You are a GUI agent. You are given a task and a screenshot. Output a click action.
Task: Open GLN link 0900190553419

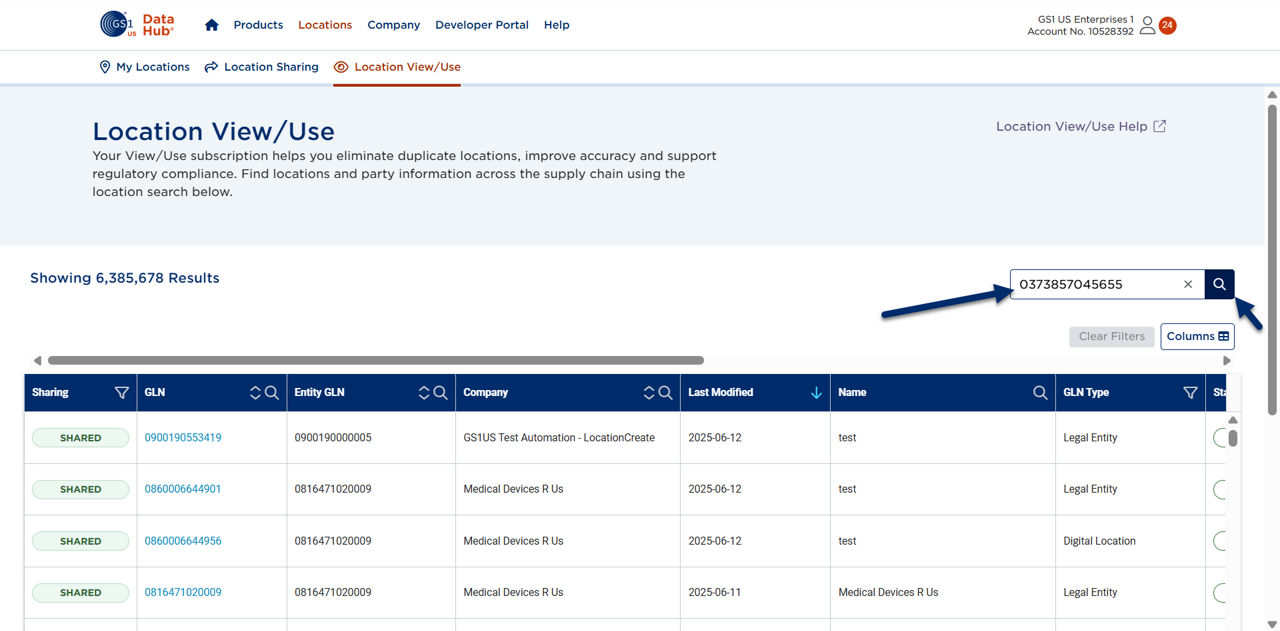[x=183, y=438]
